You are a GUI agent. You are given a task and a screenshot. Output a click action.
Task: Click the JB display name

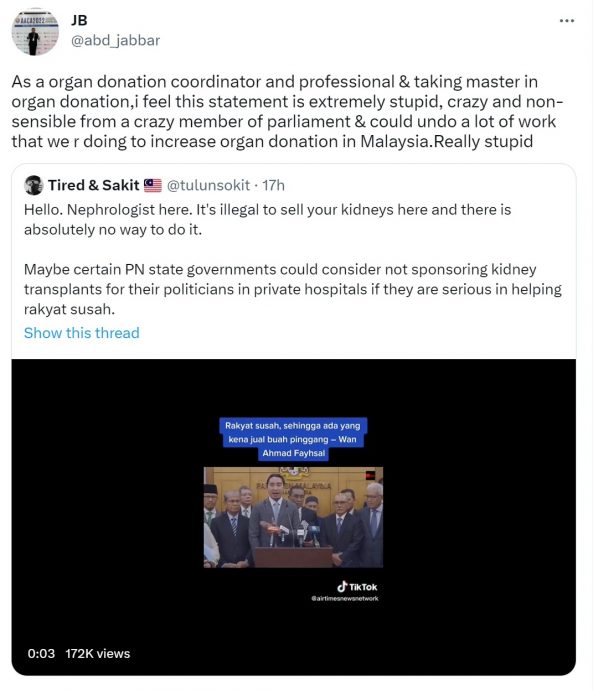tap(79, 20)
